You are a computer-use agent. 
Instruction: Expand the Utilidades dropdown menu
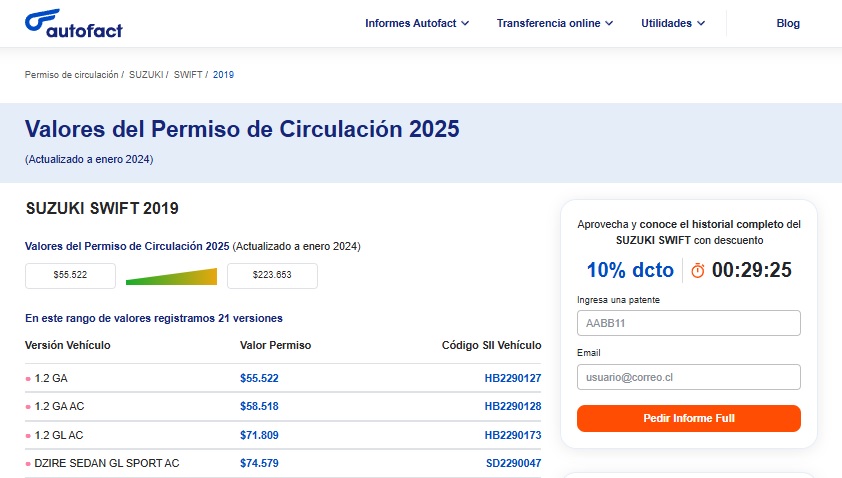(673, 24)
